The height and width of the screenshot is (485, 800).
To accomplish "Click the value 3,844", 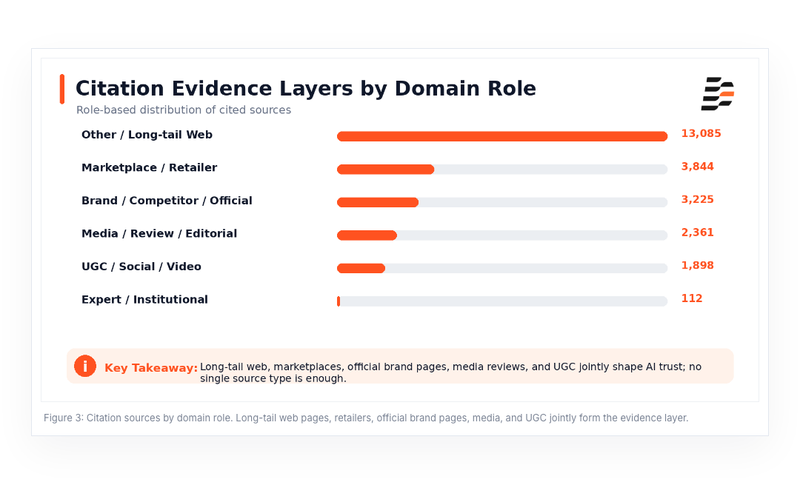I will pyautogui.click(x=697, y=167).
